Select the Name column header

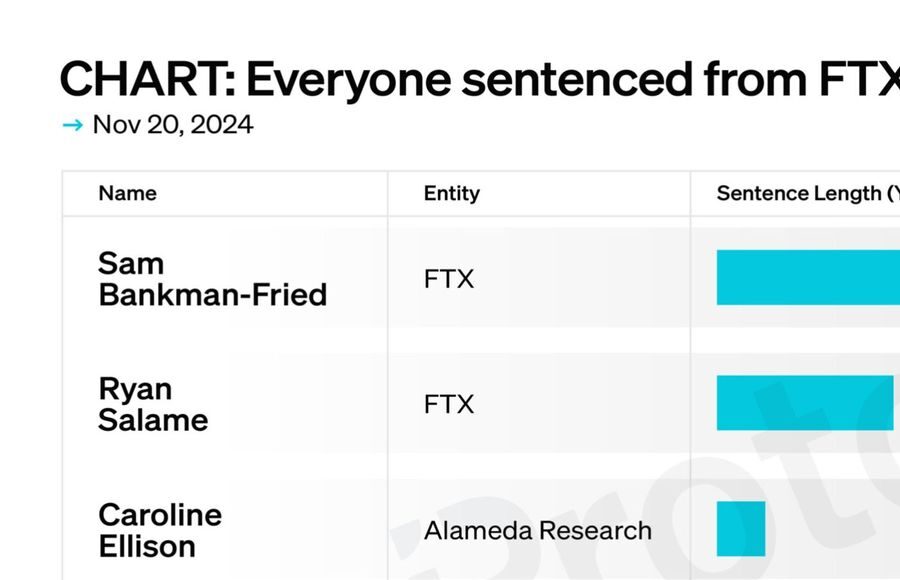click(x=127, y=194)
